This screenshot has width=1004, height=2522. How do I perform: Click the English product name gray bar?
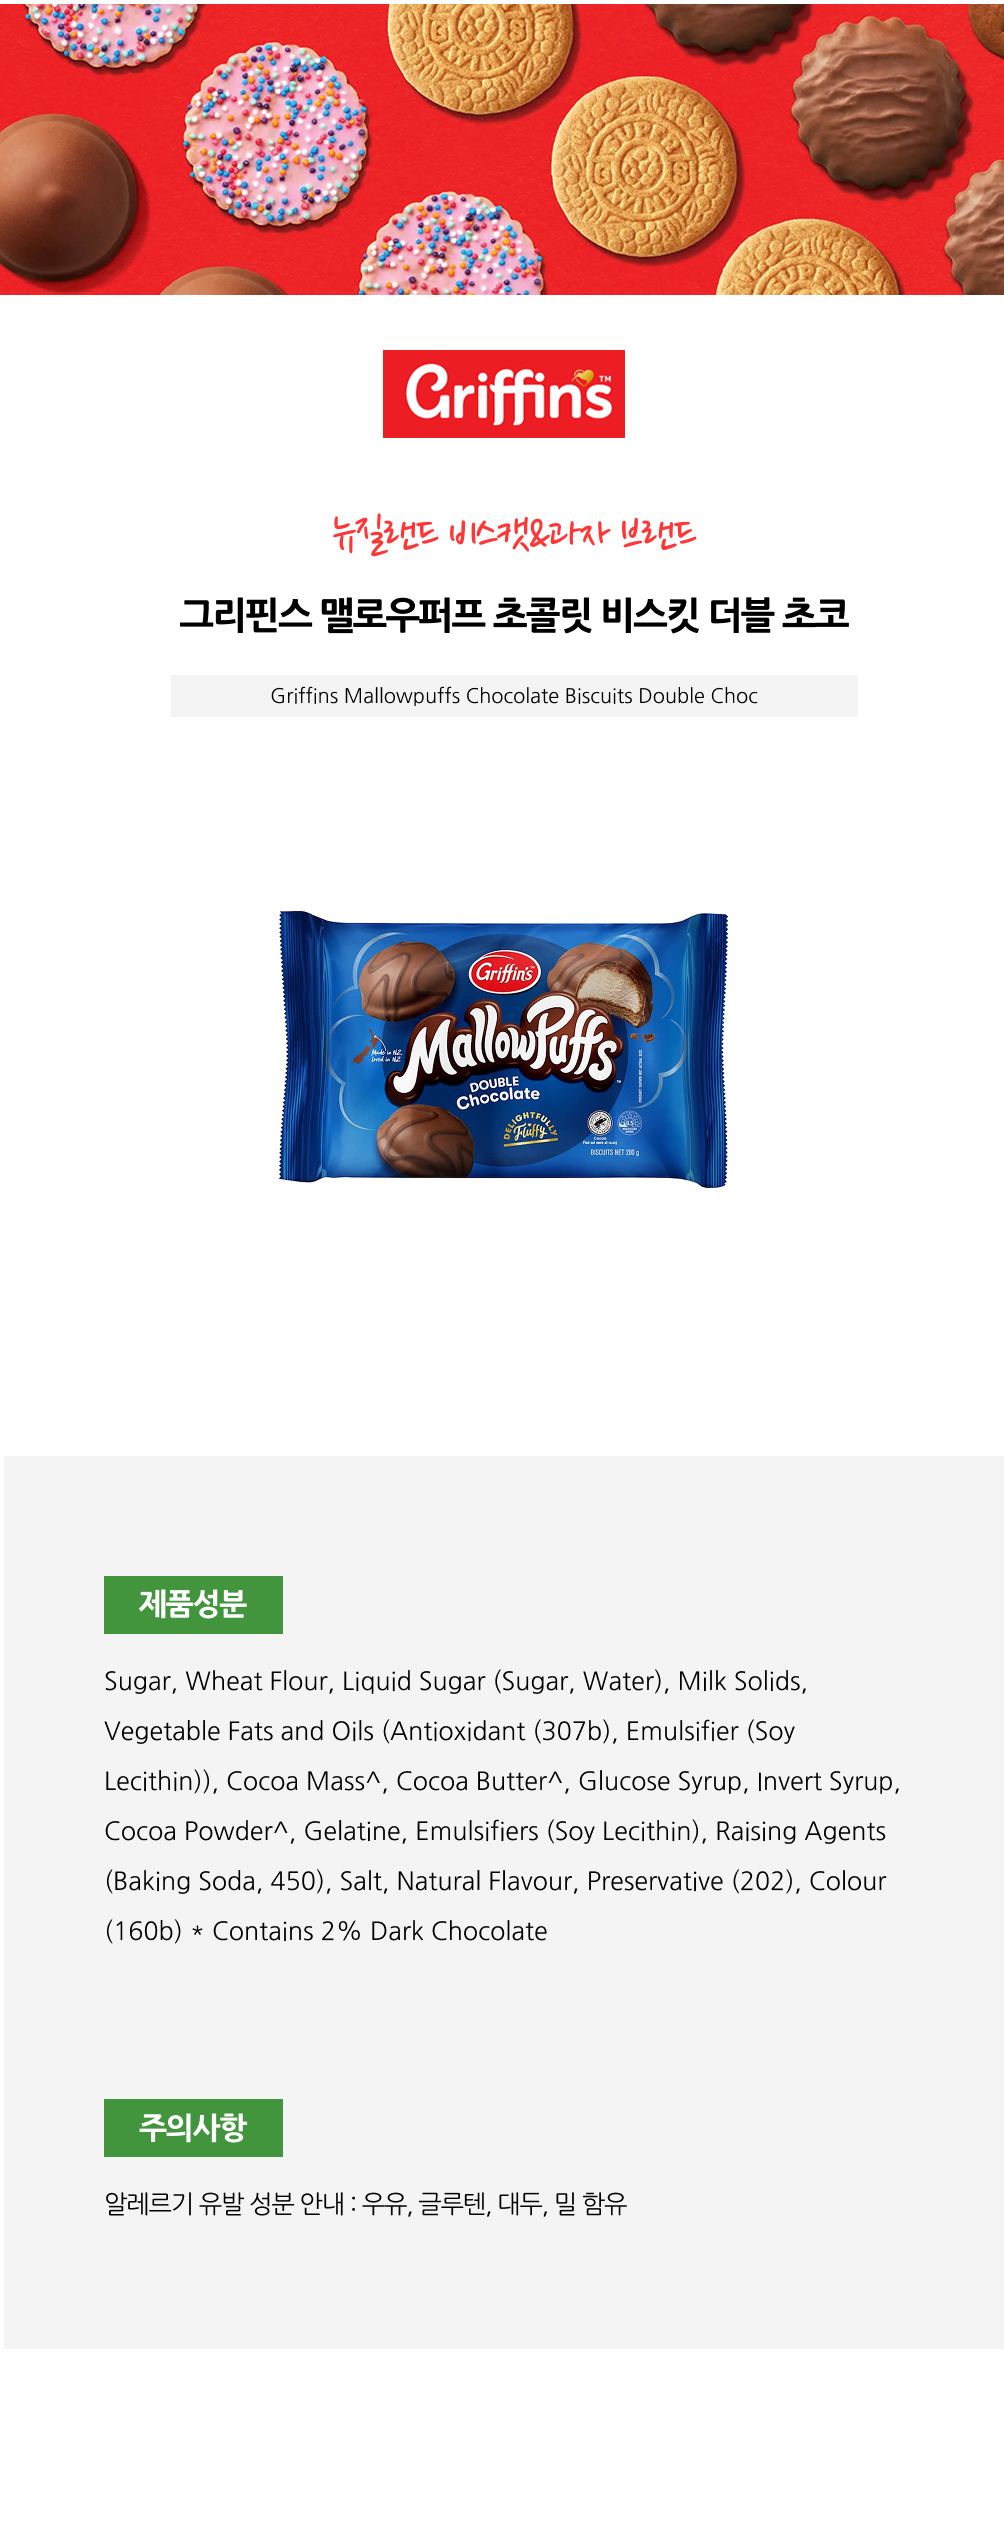(x=514, y=696)
